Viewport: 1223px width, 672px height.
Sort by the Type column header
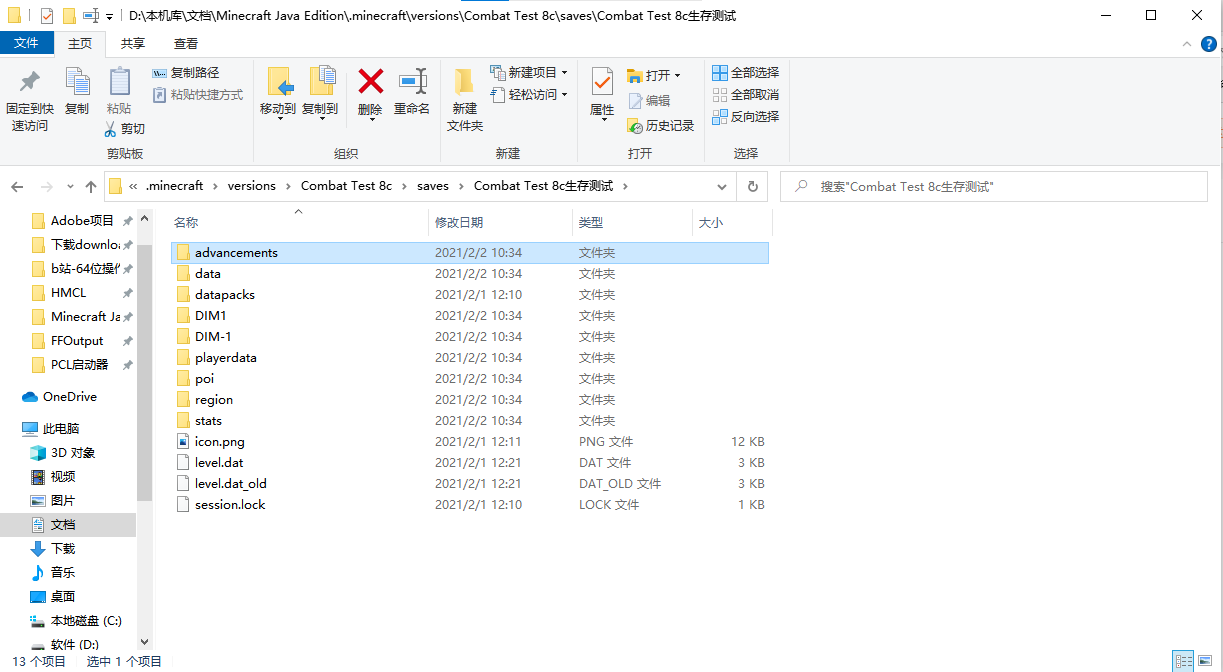[632, 222]
